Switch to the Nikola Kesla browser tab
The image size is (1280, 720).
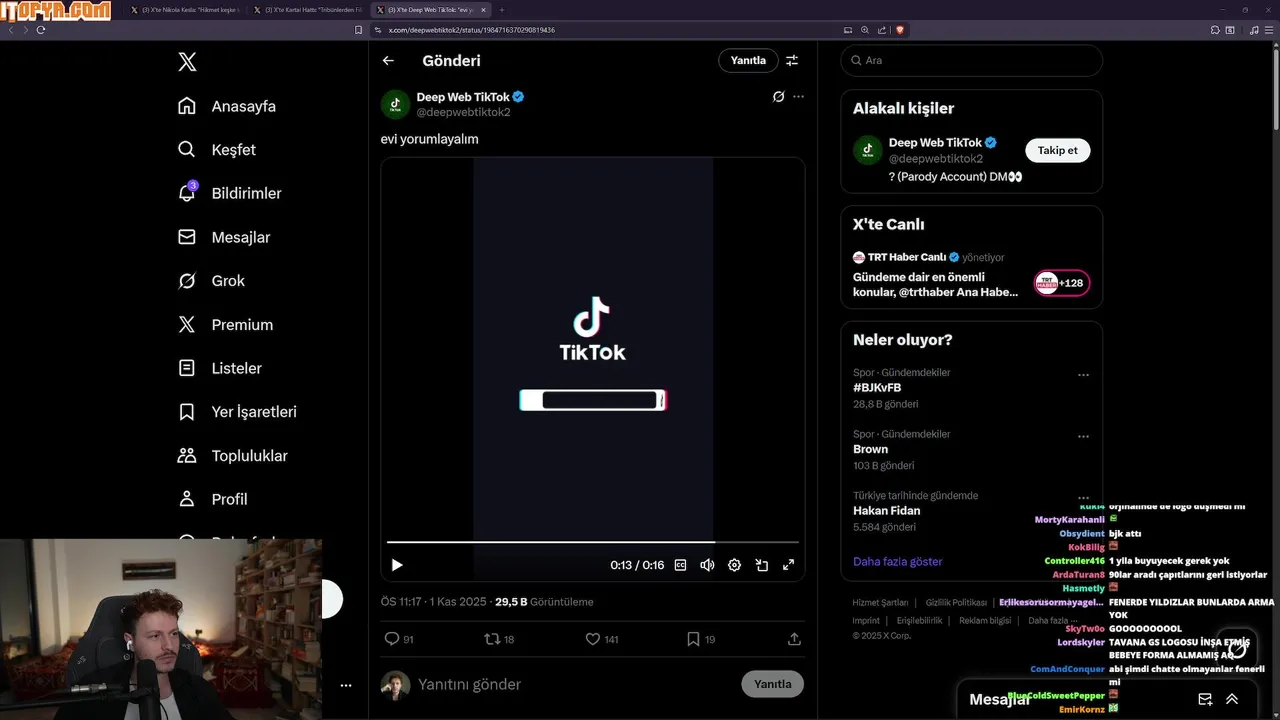tap(186, 9)
